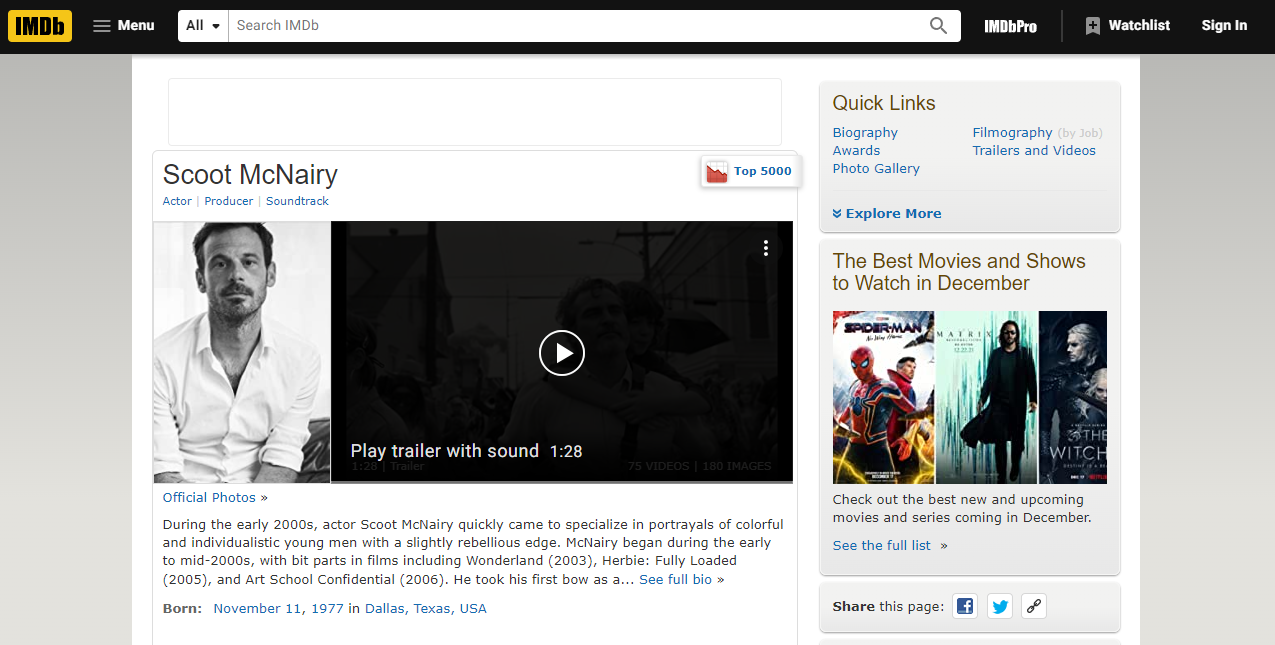1275x645 pixels.
Task: Click See the full list link
Action: click(882, 545)
